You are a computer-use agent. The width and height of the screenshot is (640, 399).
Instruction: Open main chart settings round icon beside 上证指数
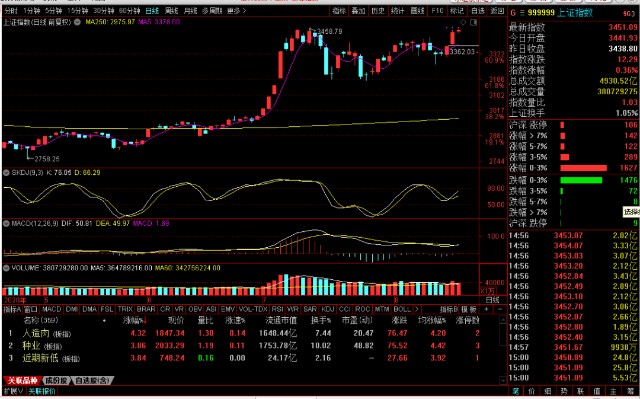pyautogui.click(x=77, y=22)
